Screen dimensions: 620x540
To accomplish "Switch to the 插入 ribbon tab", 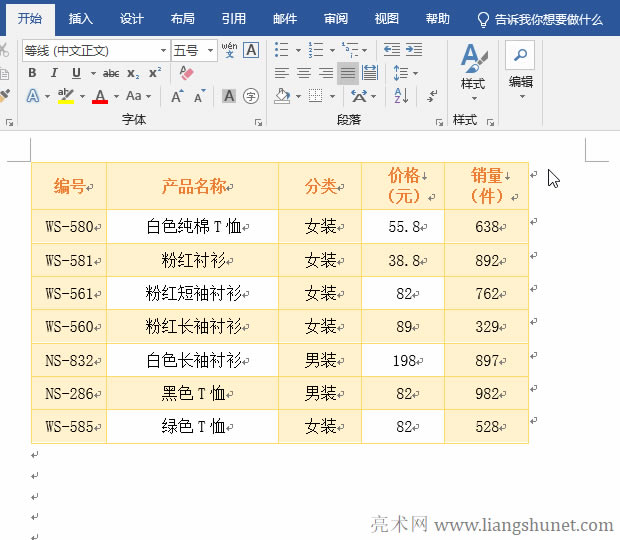I will coord(81,19).
